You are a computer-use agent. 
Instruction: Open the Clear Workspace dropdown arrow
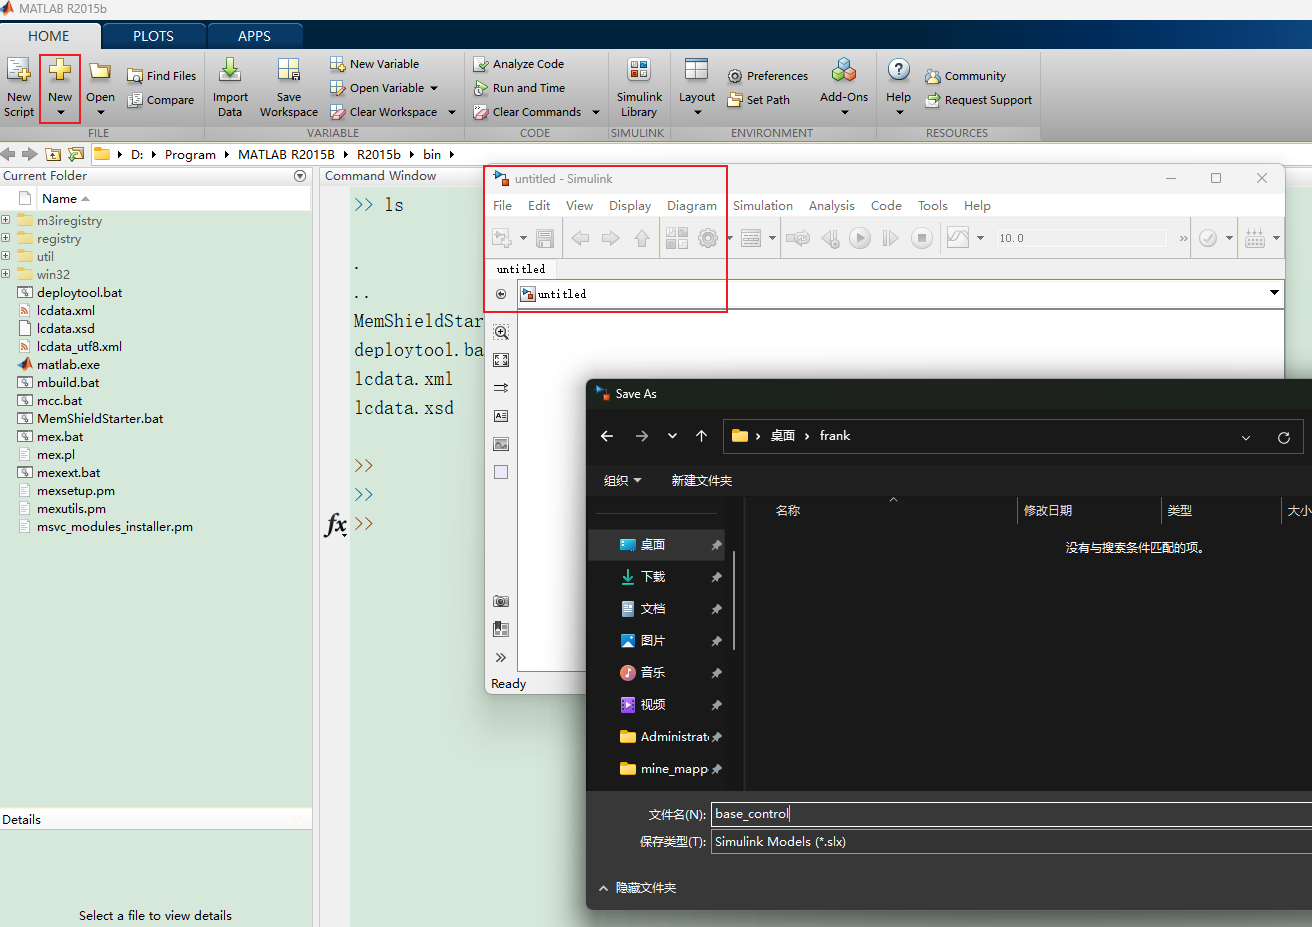[x=451, y=112]
